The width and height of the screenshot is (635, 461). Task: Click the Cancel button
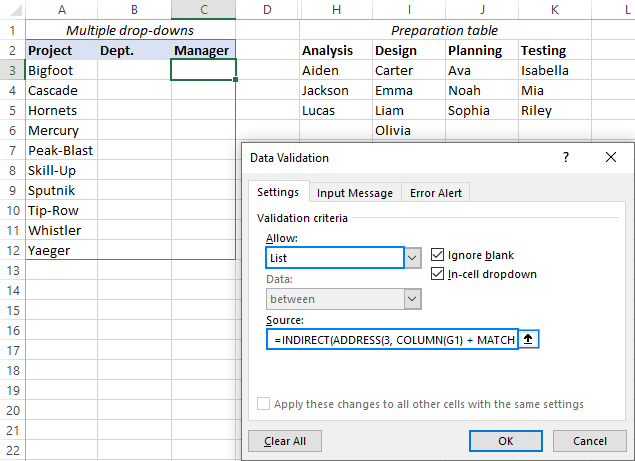click(x=590, y=441)
